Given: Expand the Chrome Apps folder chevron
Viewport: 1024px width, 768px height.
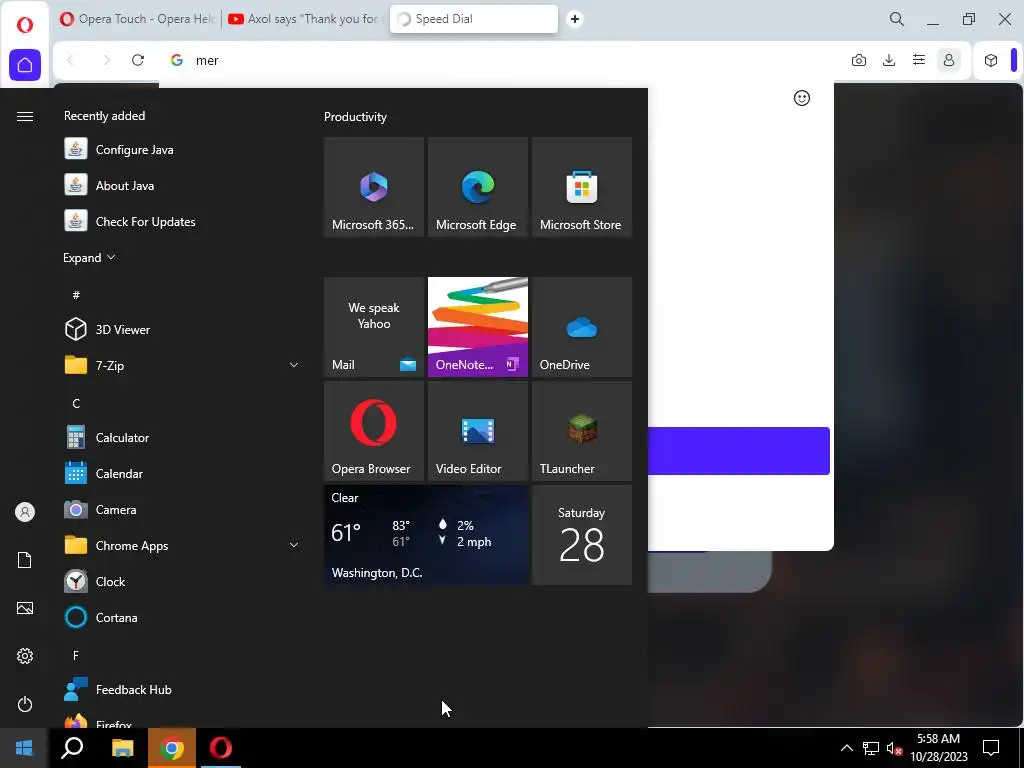Looking at the screenshot, I should click(294, 545).
